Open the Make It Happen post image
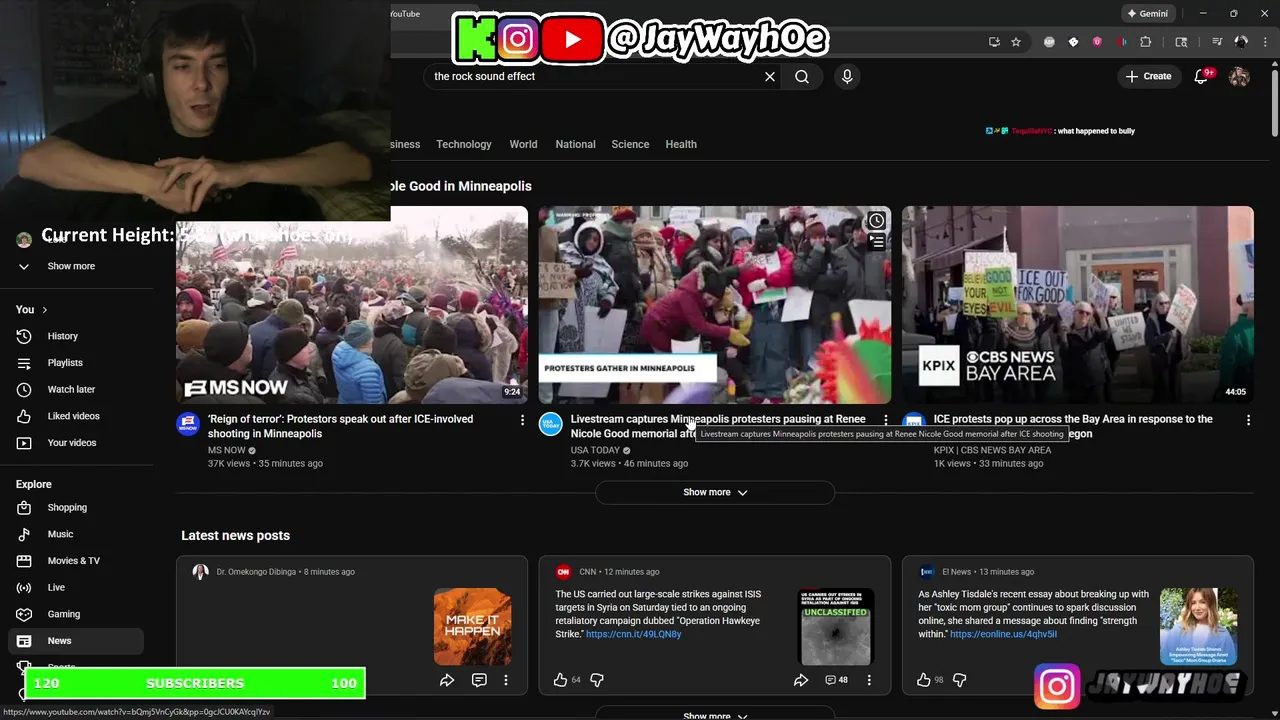This screenshot has height=720, width=1280. pos(473,627)
